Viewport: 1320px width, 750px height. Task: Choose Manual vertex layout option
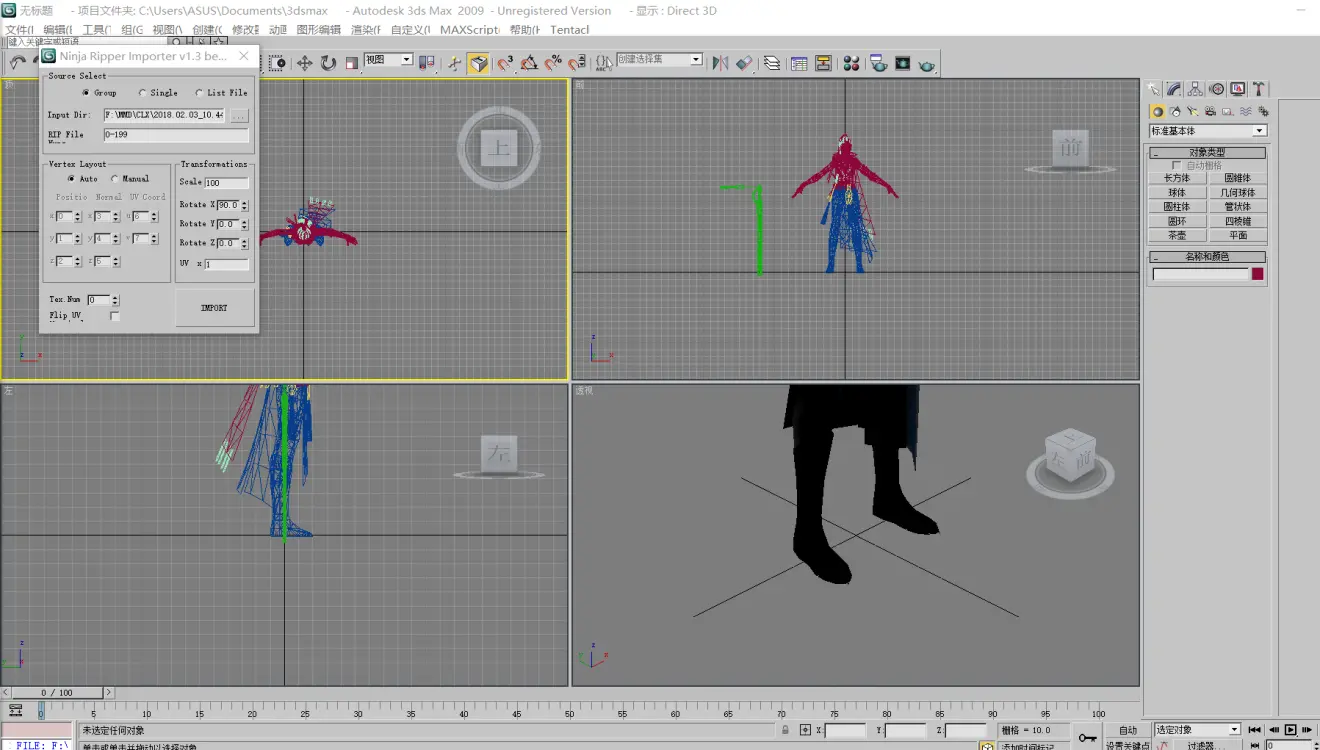(115, 179)
